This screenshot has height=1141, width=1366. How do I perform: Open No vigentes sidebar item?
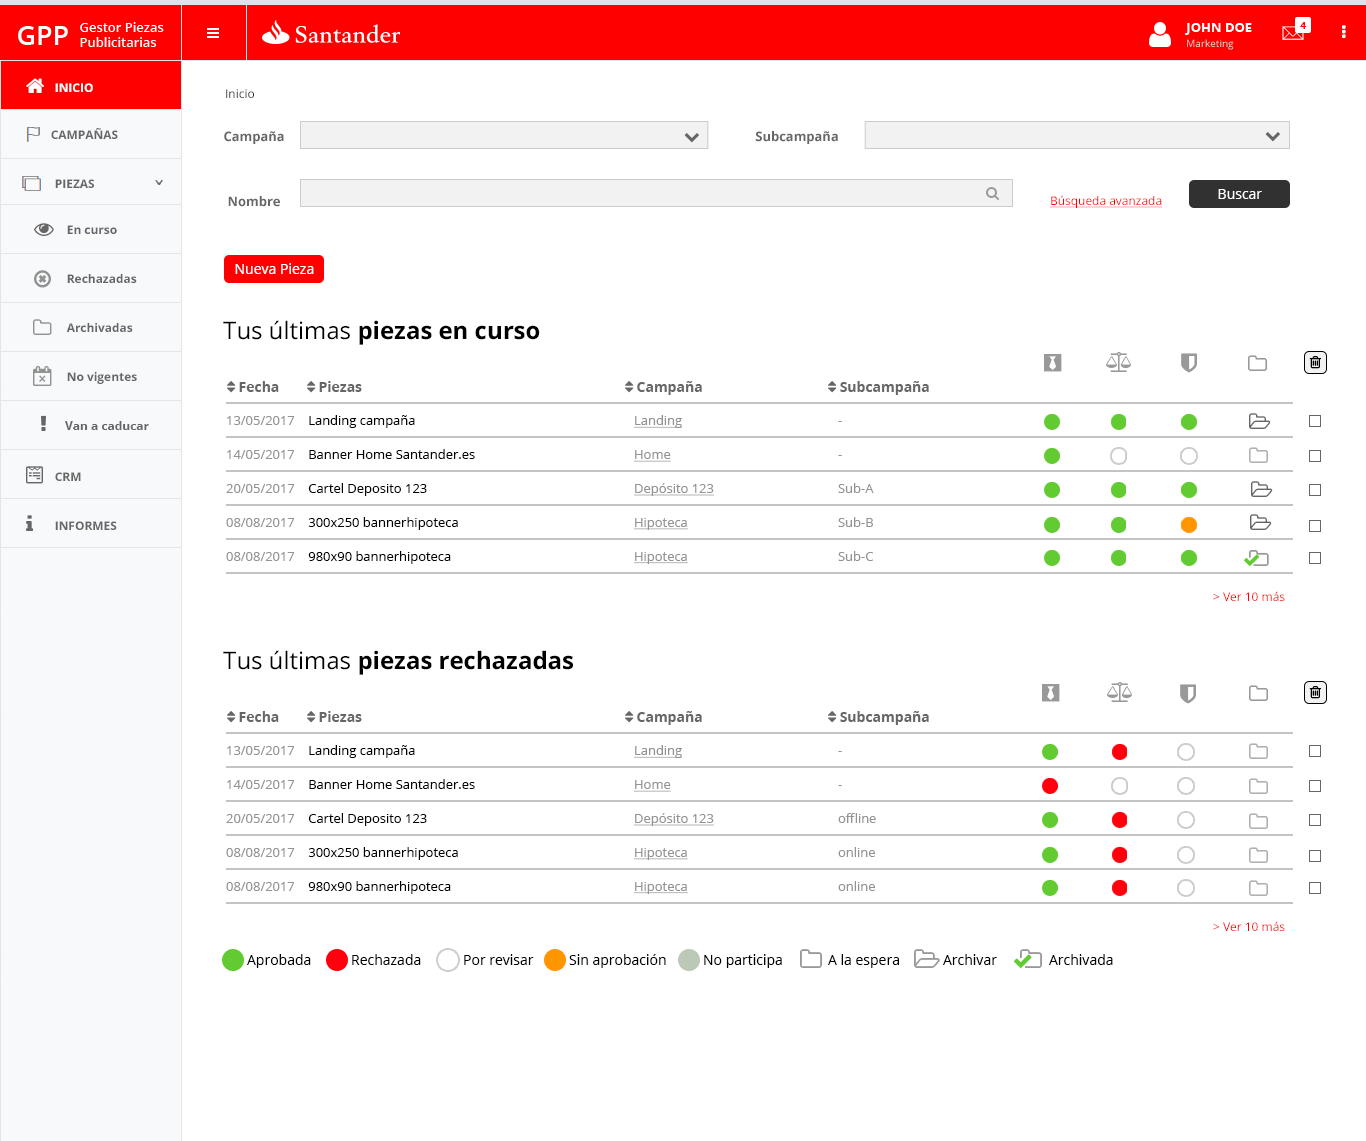tap(91, 376)
